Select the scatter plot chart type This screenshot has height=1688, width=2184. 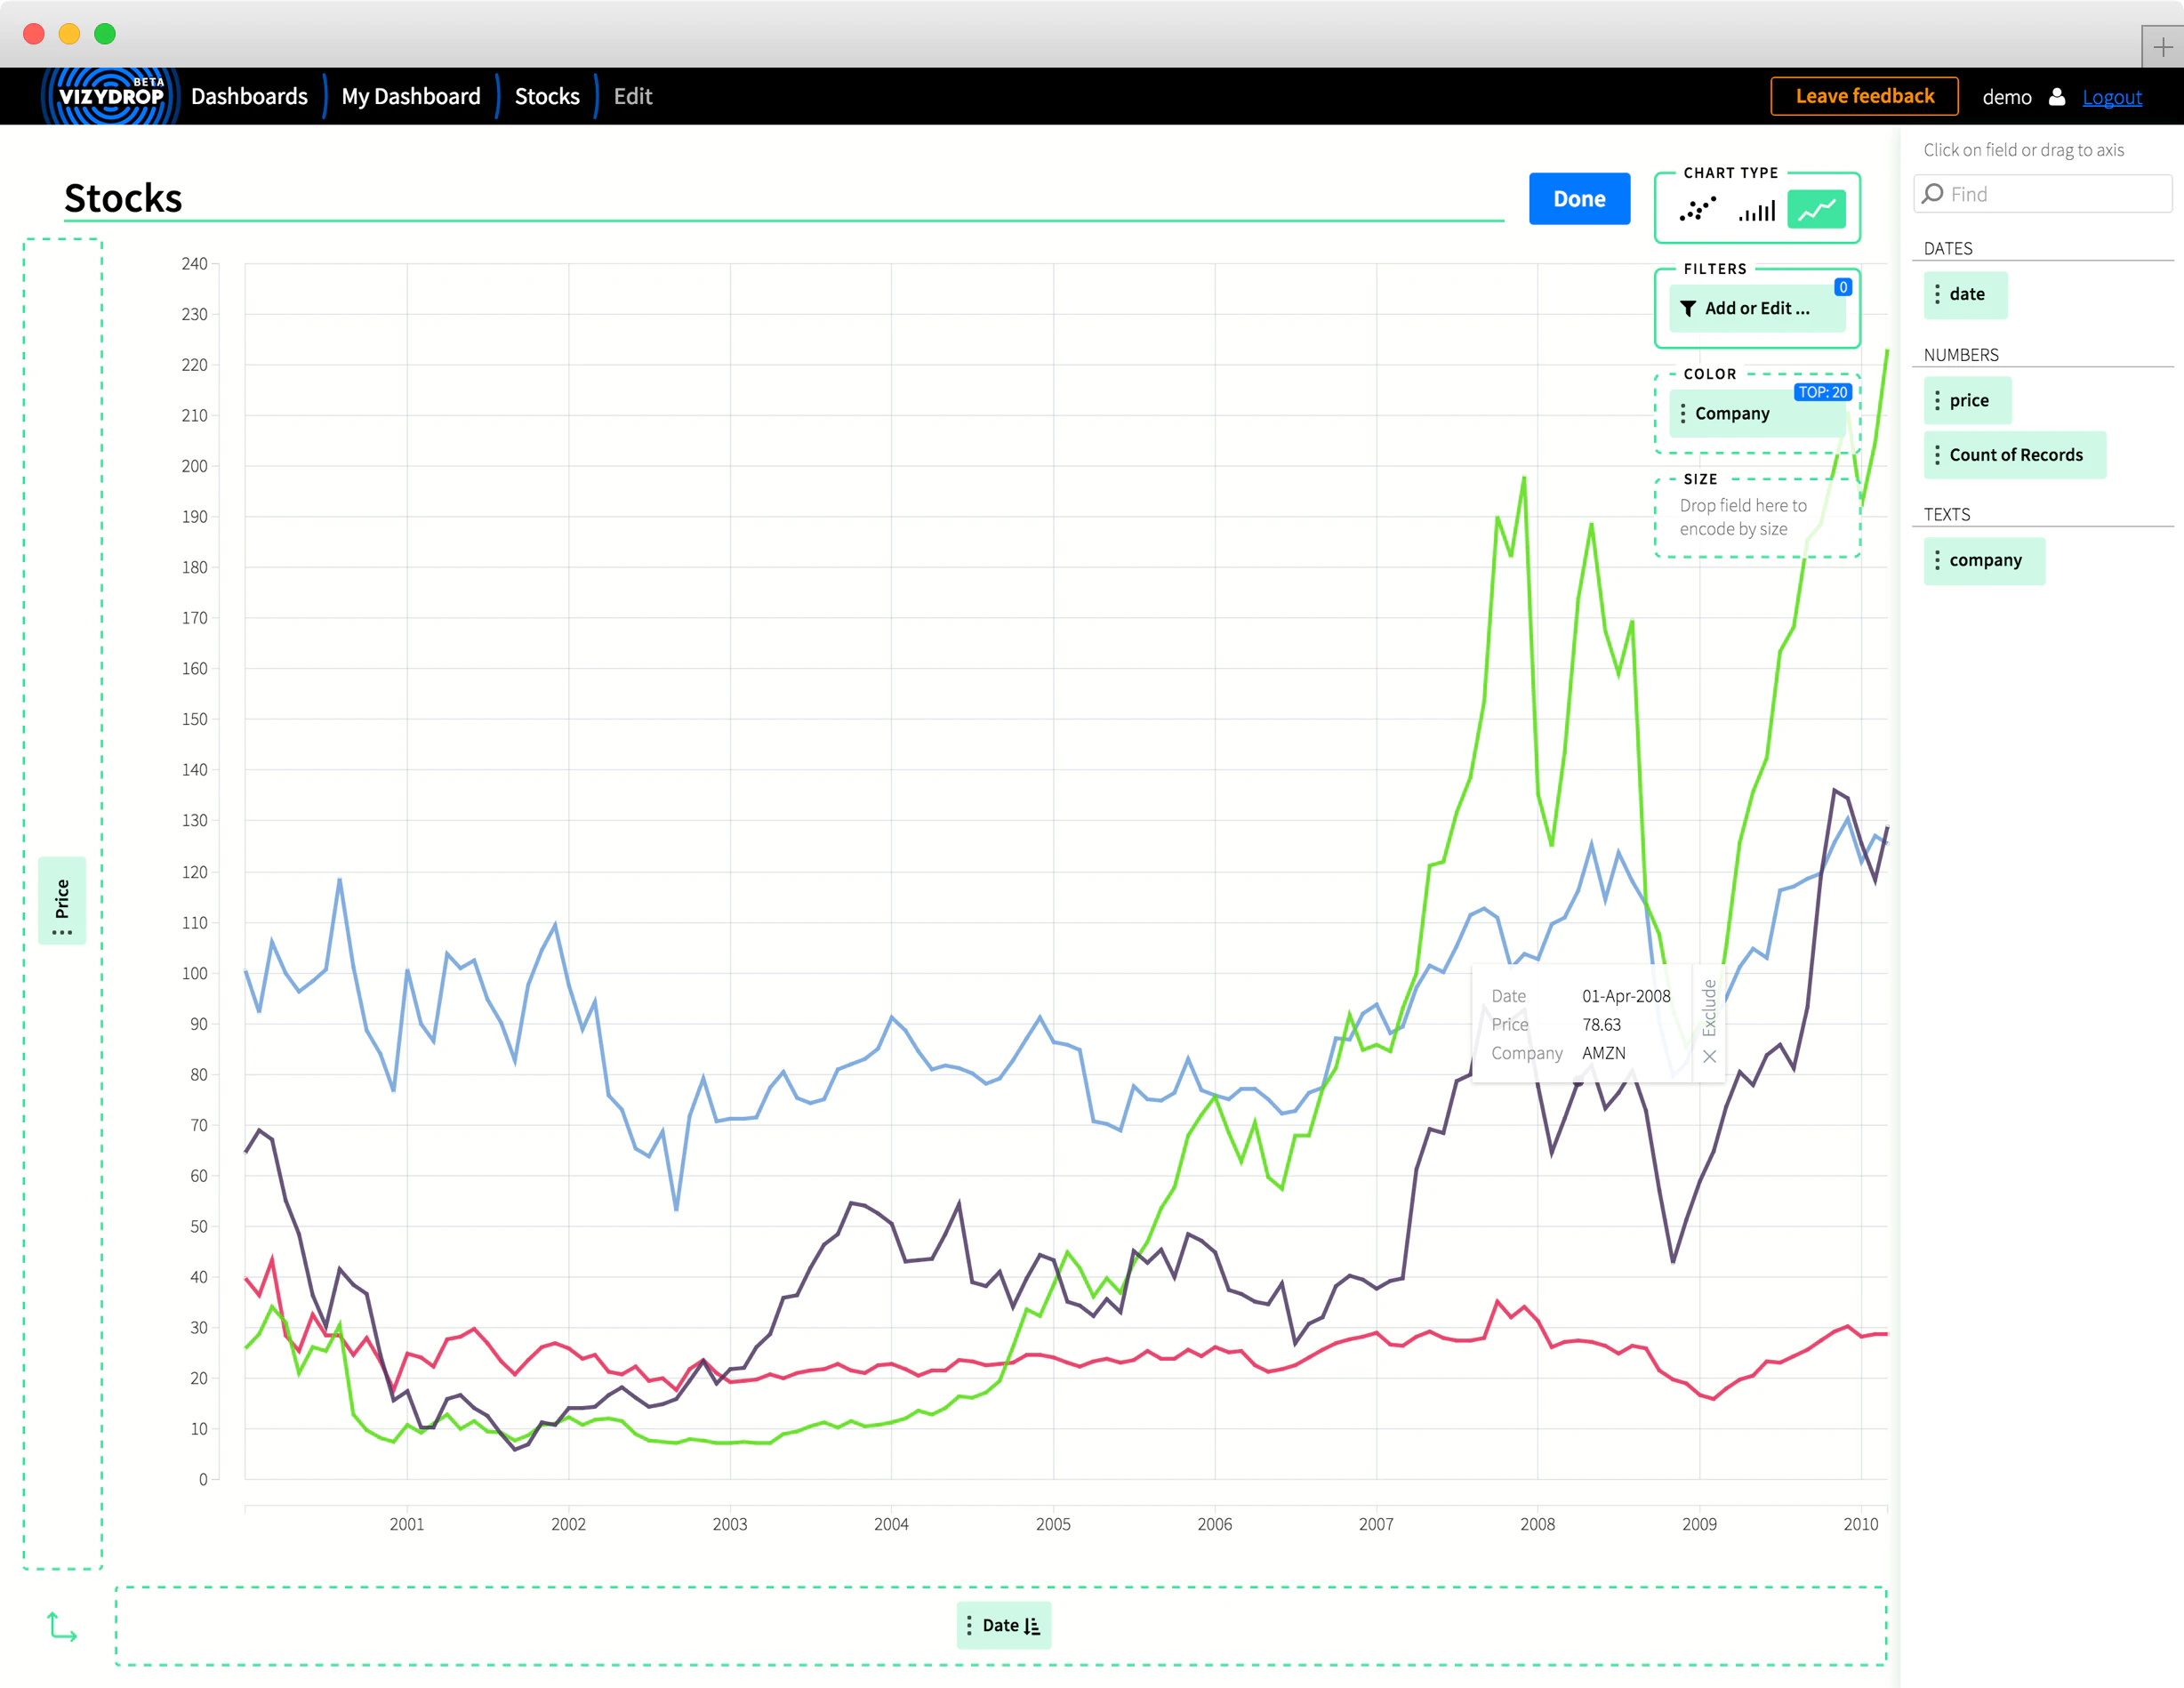pos(1697,209)
